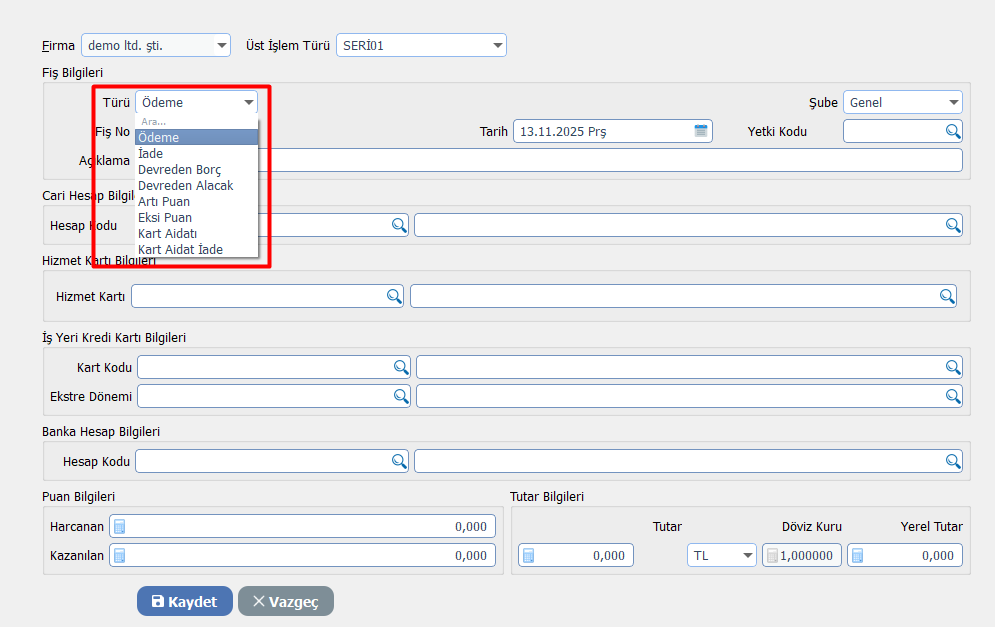Screen dimensions: 995x627
Task: Open the Şube dropdown set to Genel
Action: [952, 102]
